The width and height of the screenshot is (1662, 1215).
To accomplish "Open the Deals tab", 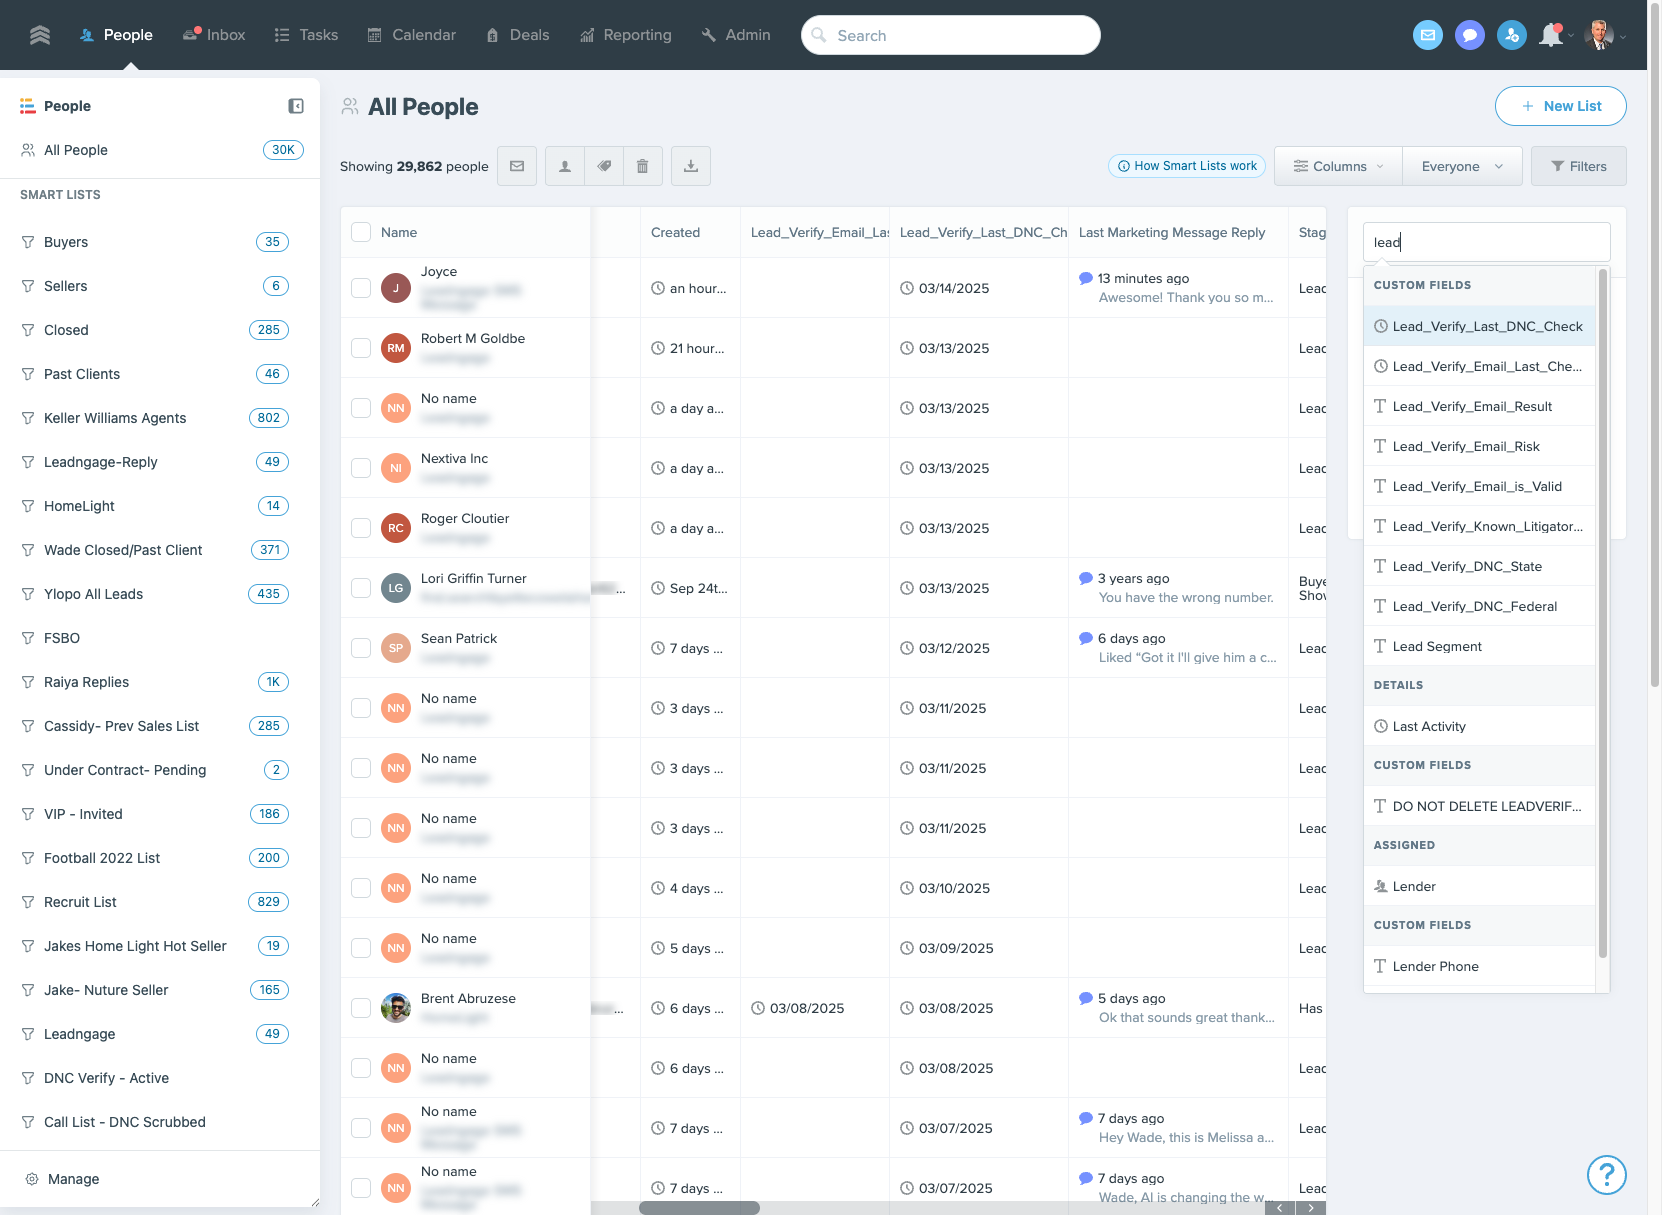I will click(517, 35).
